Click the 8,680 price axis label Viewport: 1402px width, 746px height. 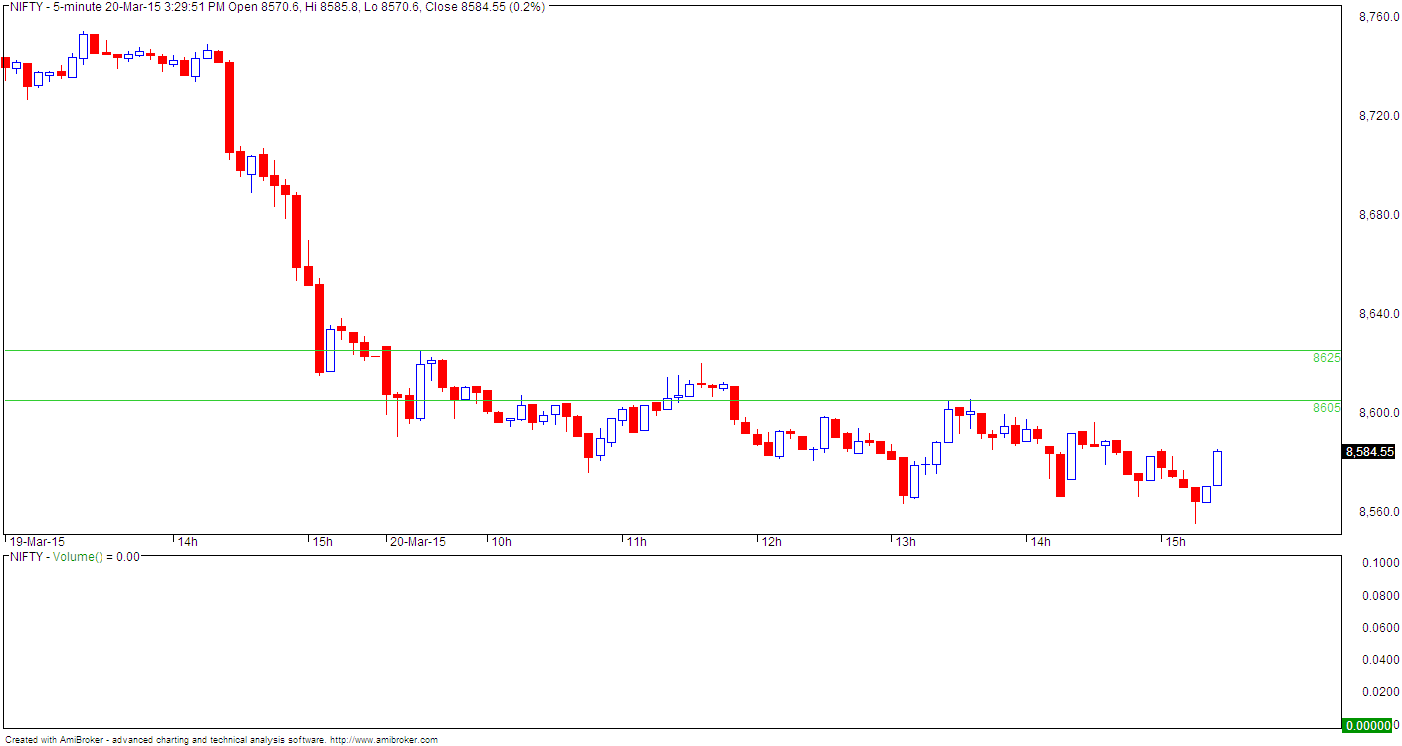[1377, 215]
